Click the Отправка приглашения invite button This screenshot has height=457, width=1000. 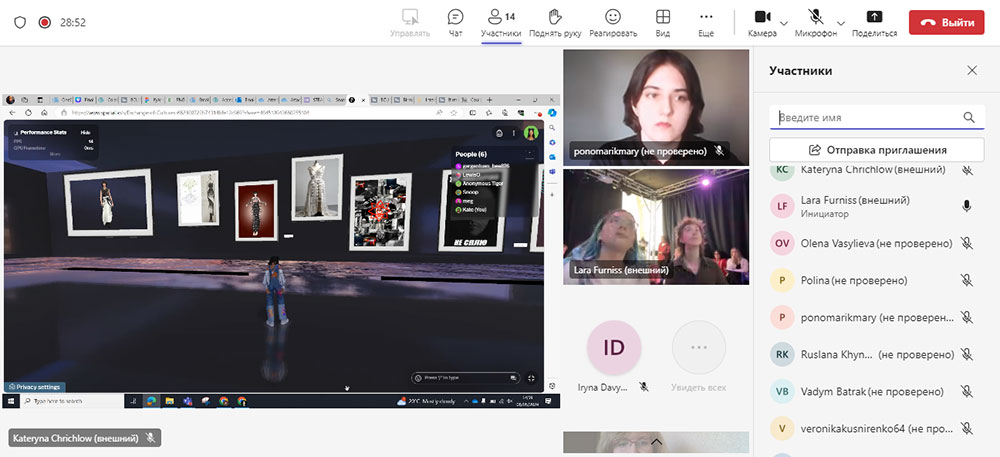tap(876, 150)
